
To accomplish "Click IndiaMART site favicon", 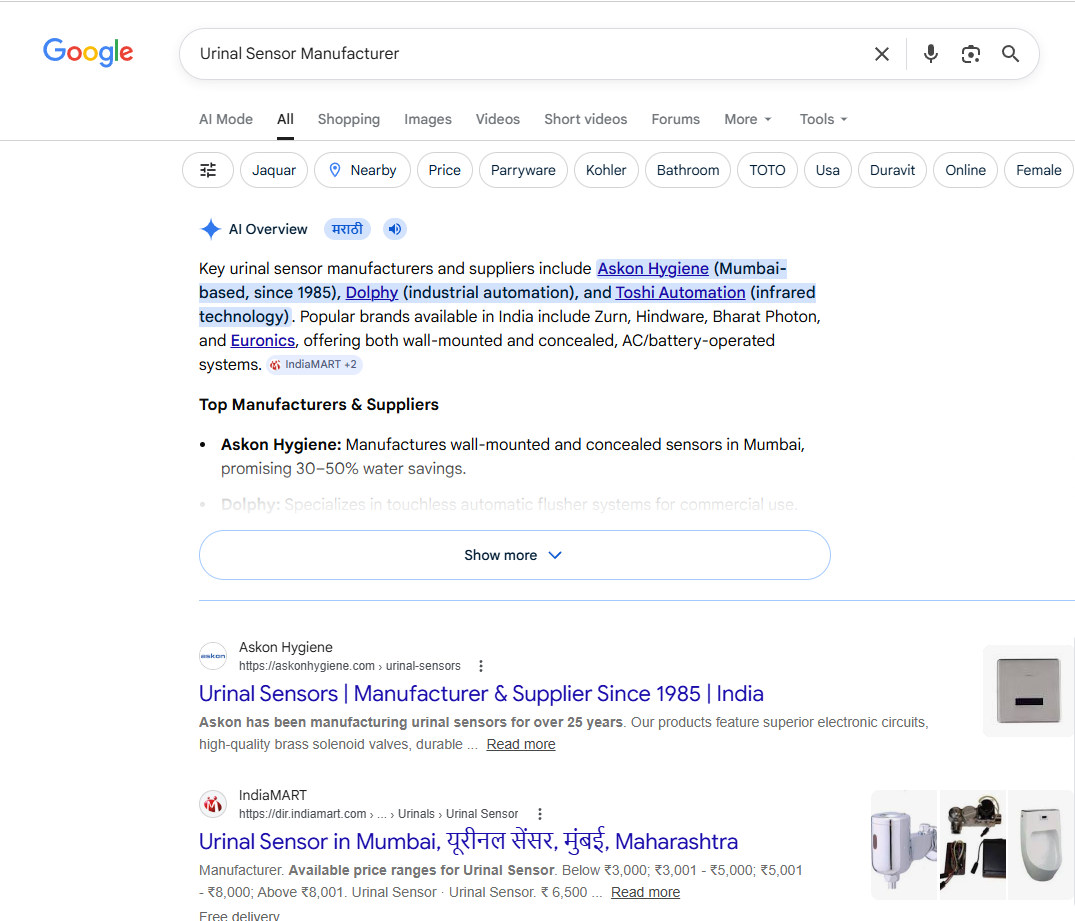I will pyautogui.click(x=213, y=804).
